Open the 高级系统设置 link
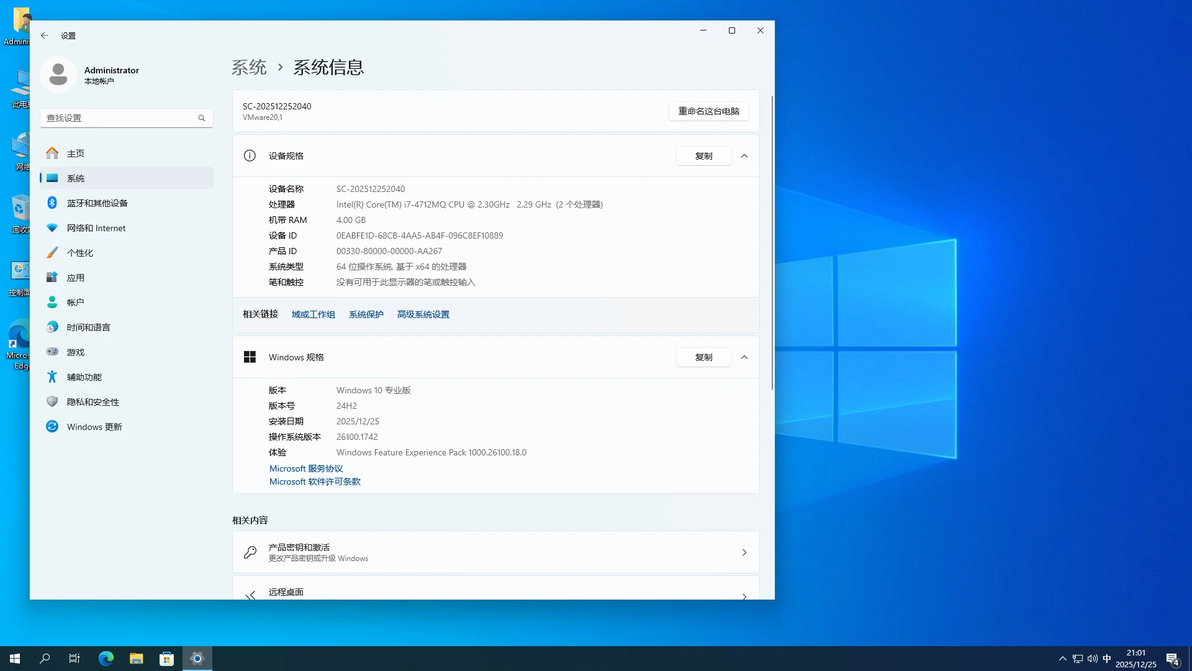 (x=423, y=314)
